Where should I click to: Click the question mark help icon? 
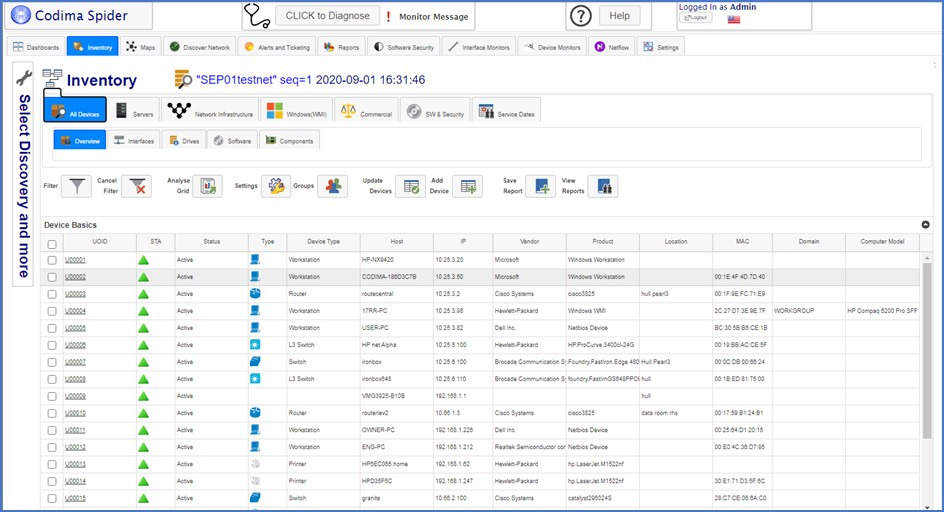(x=581, y=16)
